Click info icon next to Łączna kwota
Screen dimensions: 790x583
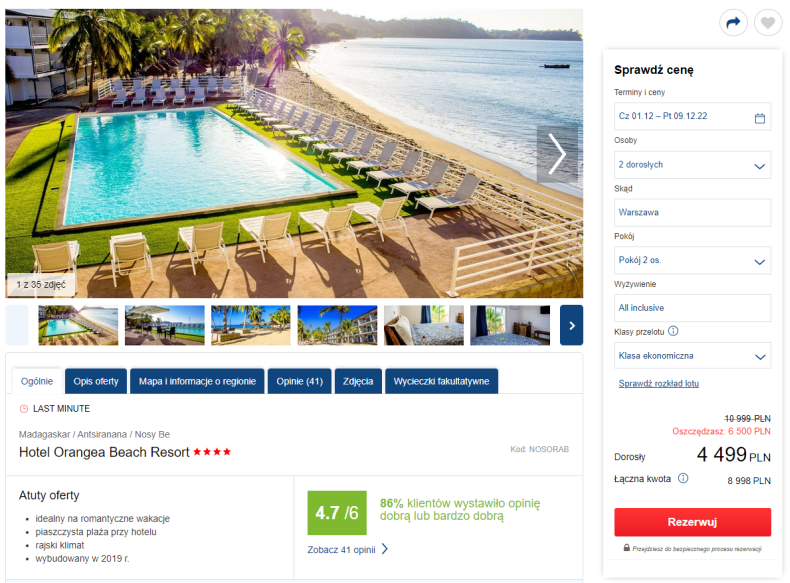click(x=683, y=478)
